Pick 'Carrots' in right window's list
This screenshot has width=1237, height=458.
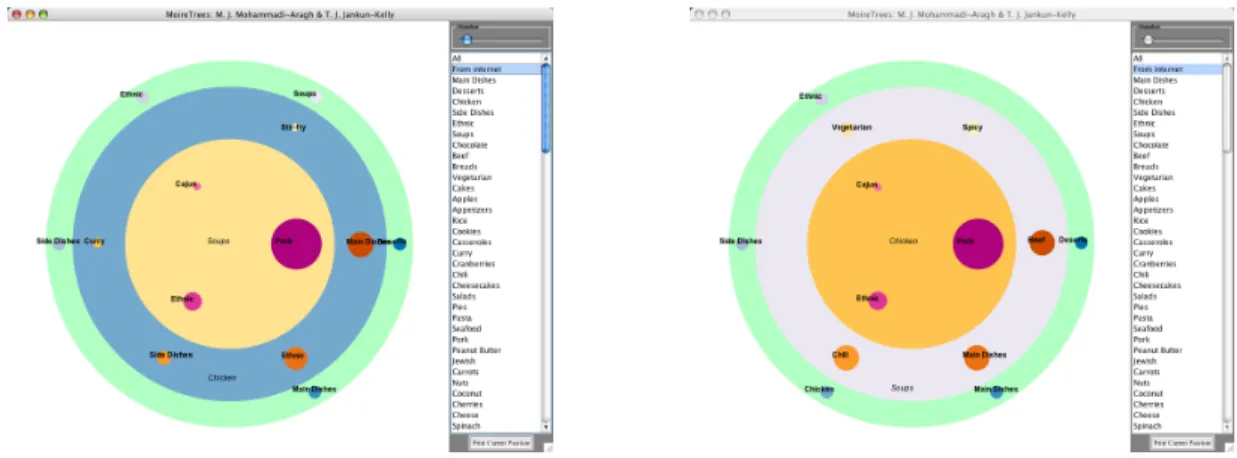1177,371
